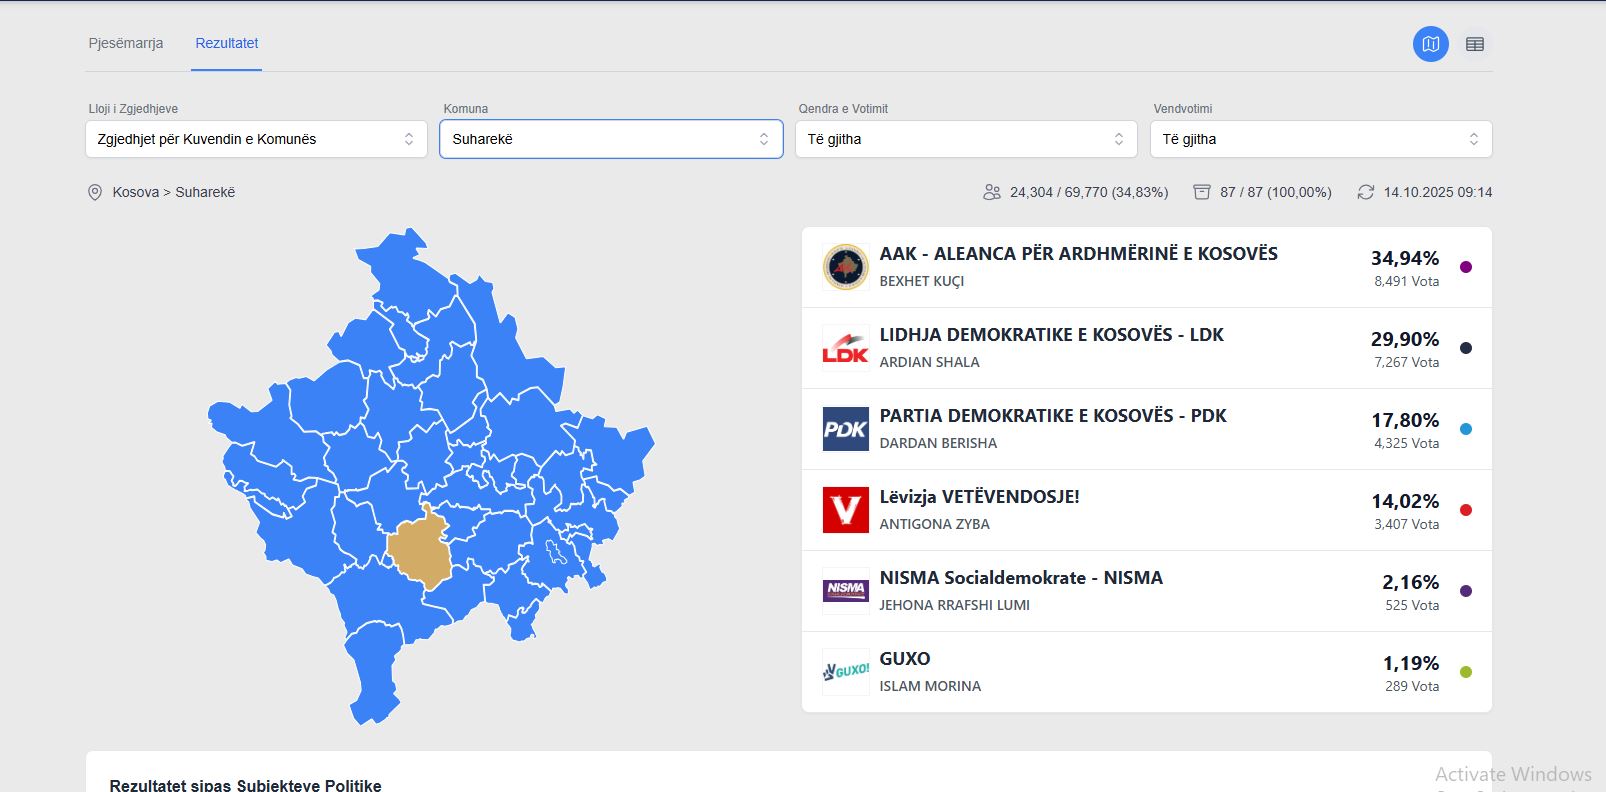The height and width of the screenshot is (792, 1606).
Task: Click the PDK party logo
Action: 845,429
